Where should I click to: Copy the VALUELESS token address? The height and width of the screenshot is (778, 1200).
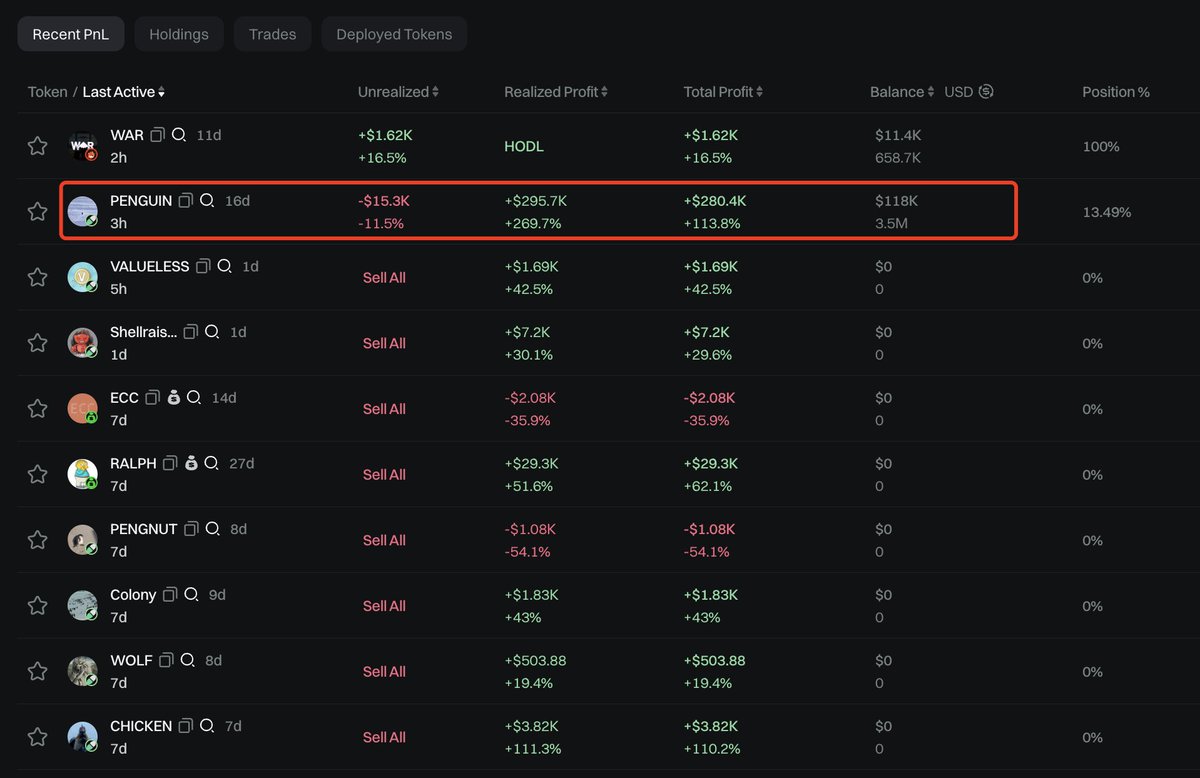pos(203,267)
